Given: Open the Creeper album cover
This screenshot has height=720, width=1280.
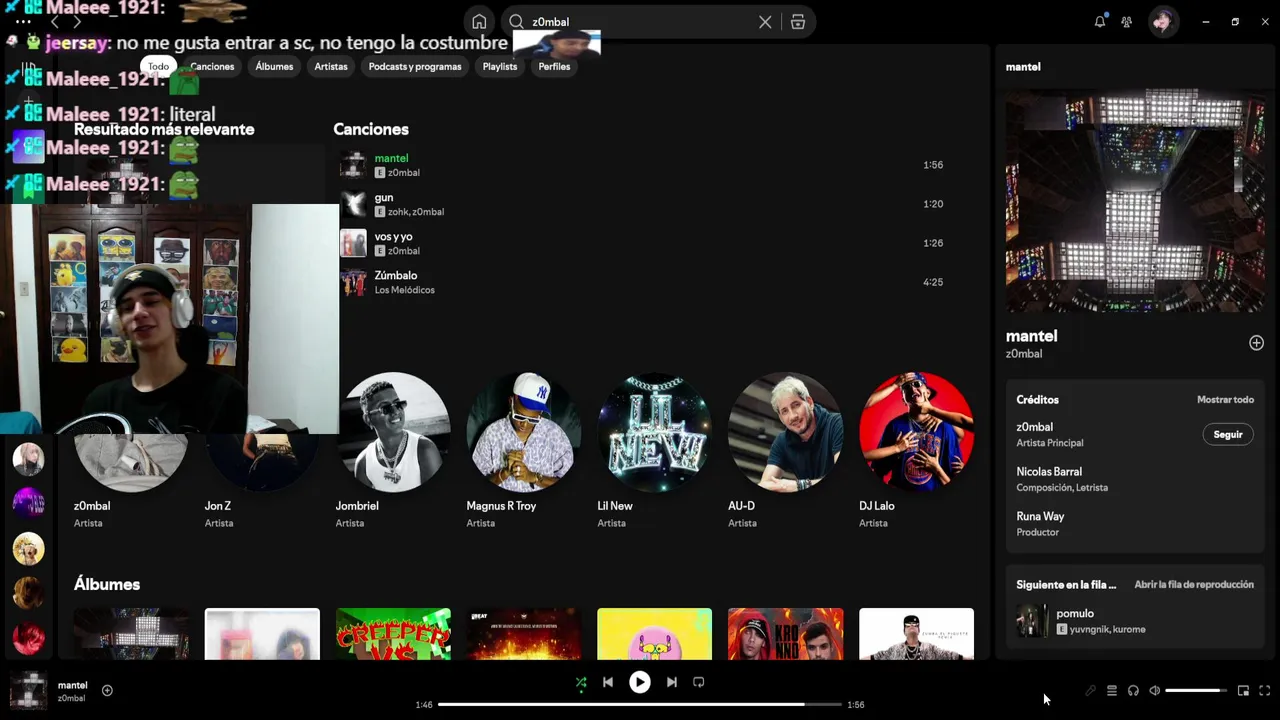Looking at the screenshot, I should point(393,634).
